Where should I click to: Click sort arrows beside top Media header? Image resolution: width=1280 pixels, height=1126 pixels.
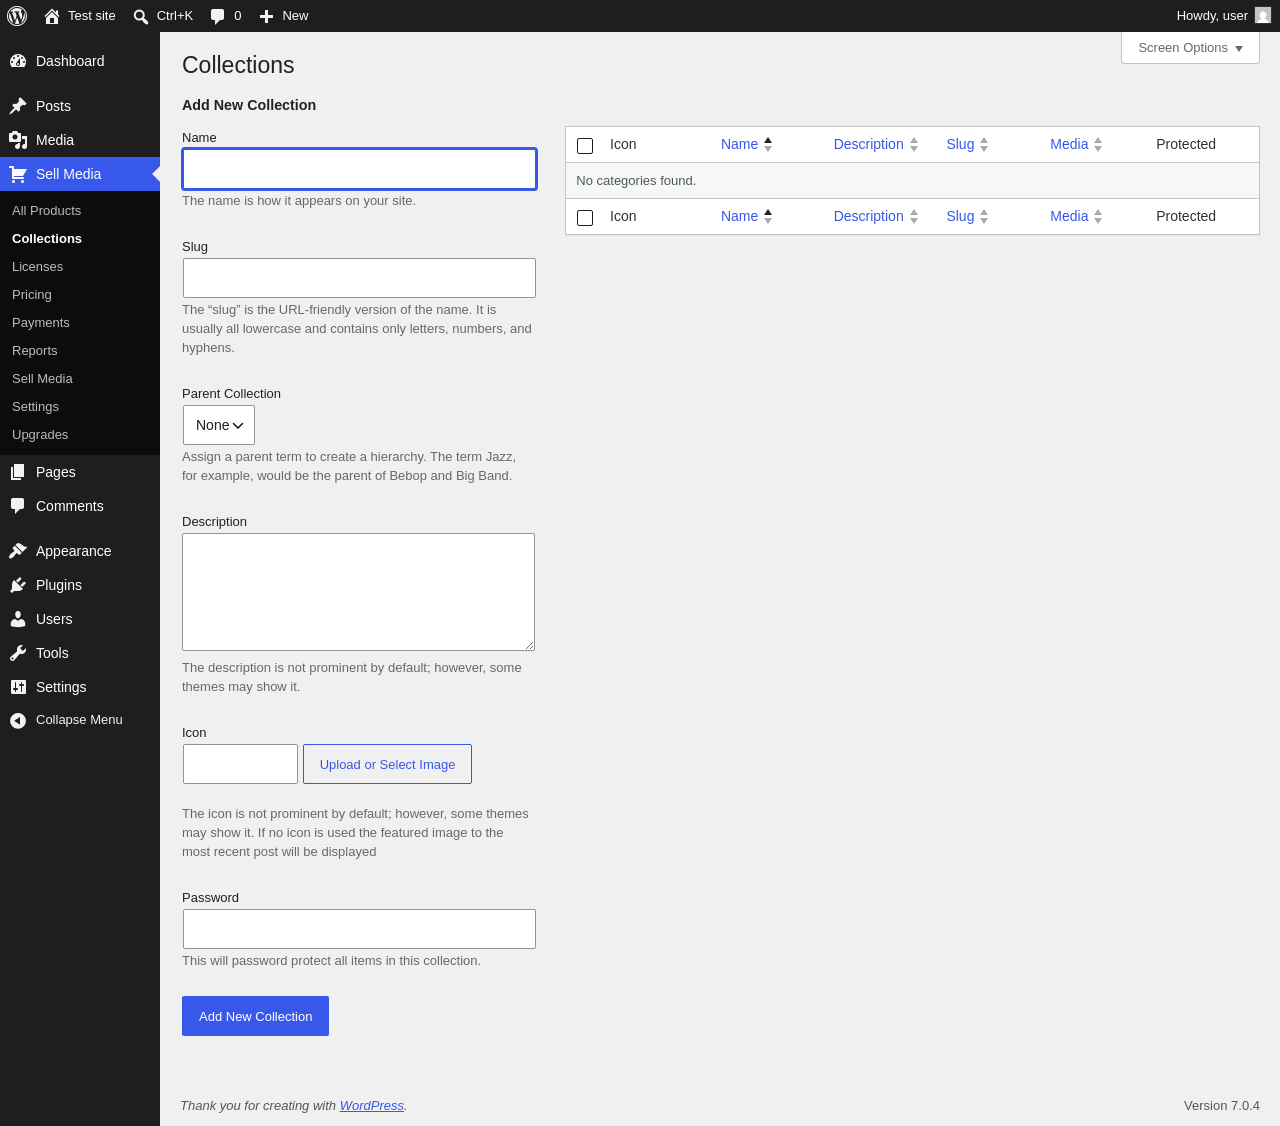(1098, 144)
